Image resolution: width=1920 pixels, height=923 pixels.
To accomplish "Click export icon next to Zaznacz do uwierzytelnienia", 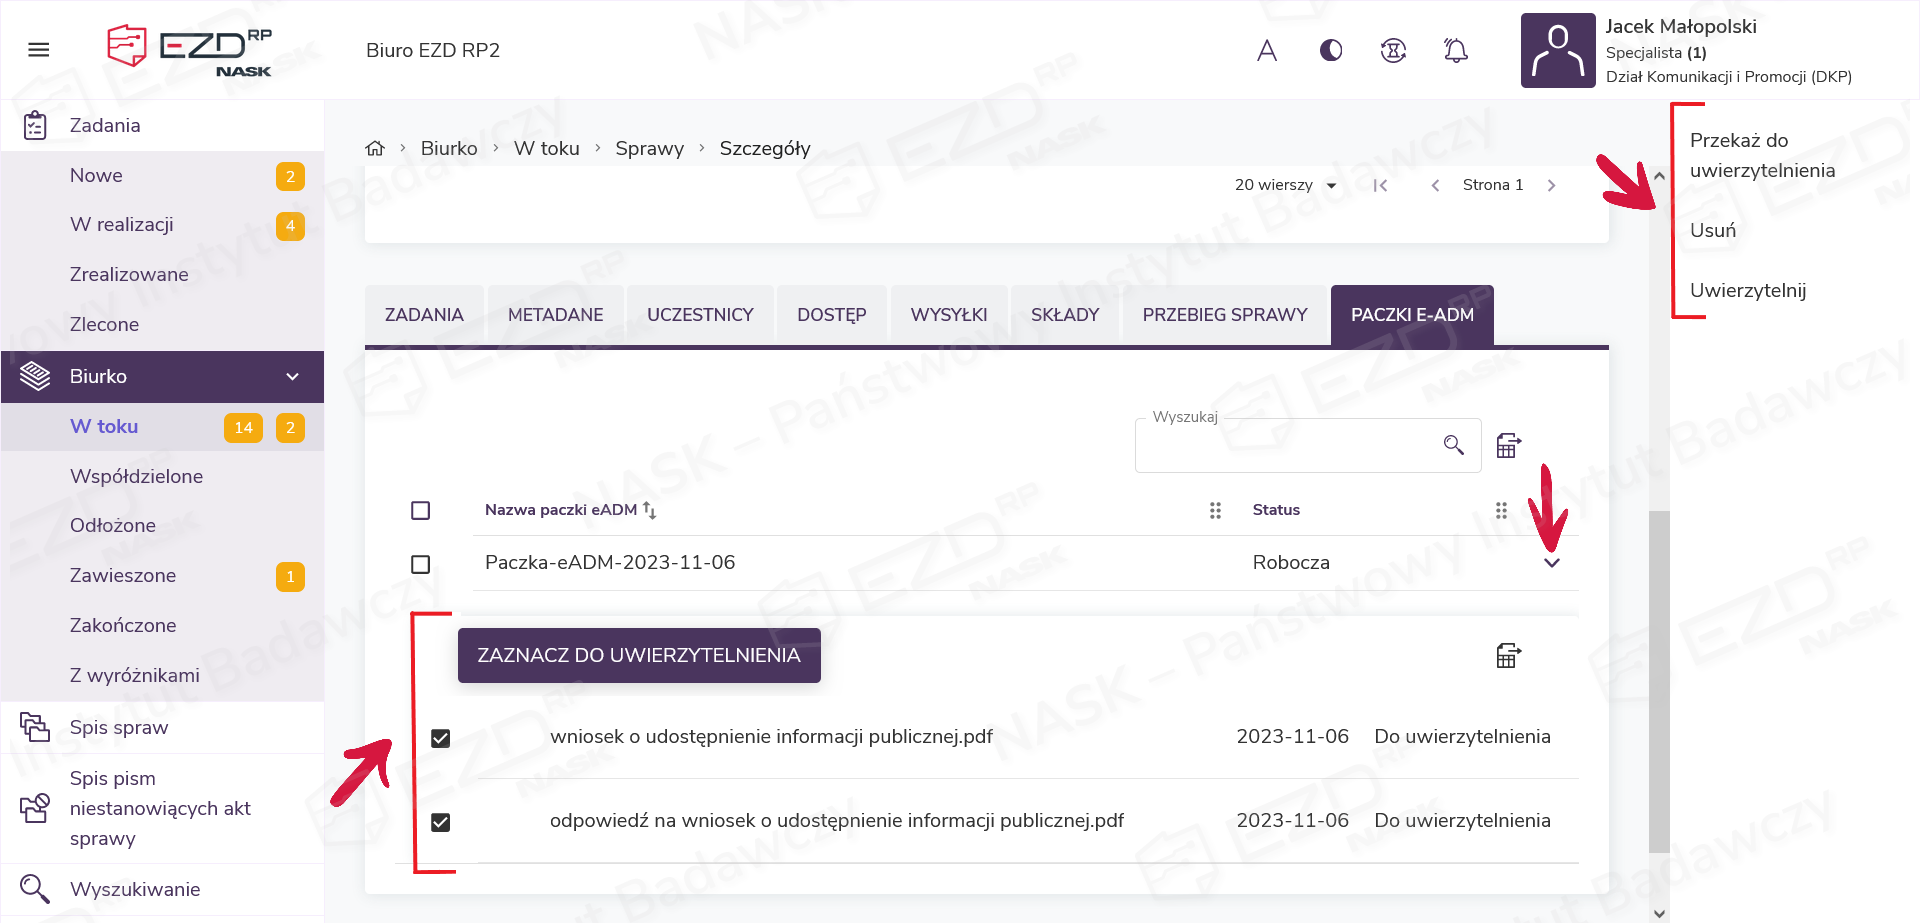I will click(x=1508, y=656).
